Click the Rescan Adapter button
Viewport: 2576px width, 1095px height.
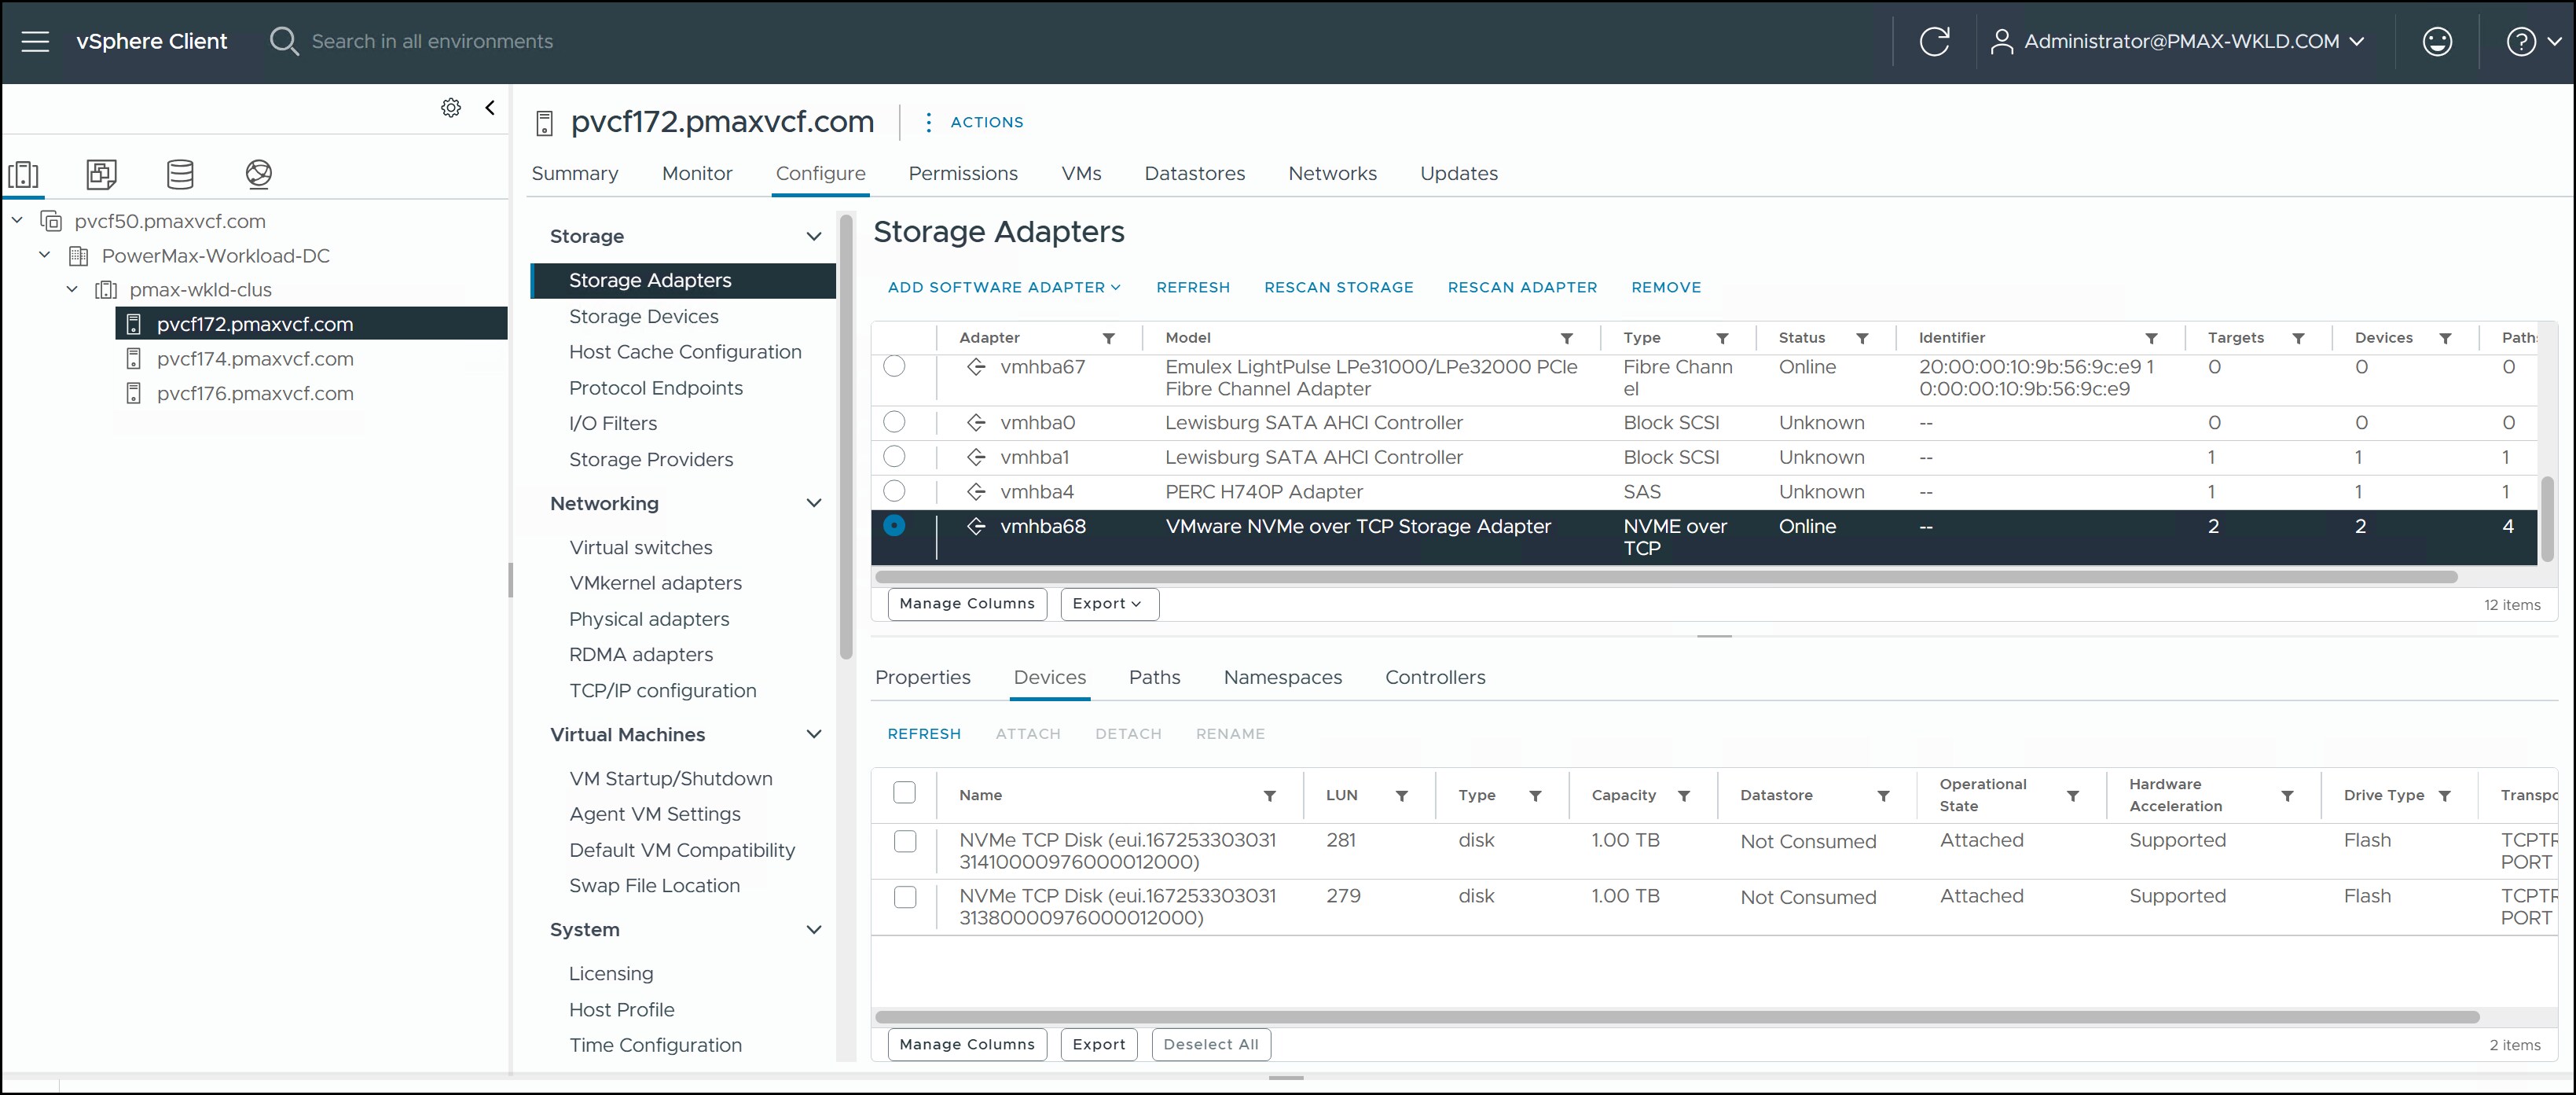1522,287
